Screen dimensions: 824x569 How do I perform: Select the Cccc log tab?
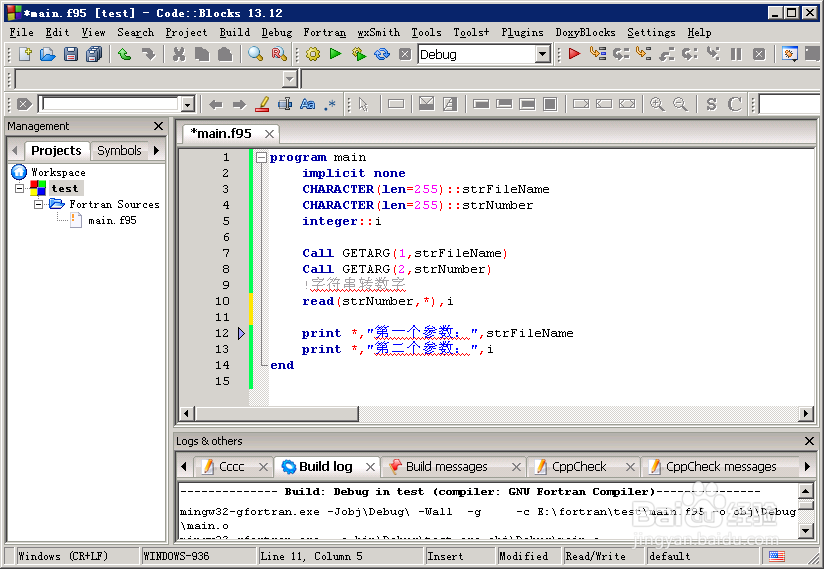click(x=231, y=467)
